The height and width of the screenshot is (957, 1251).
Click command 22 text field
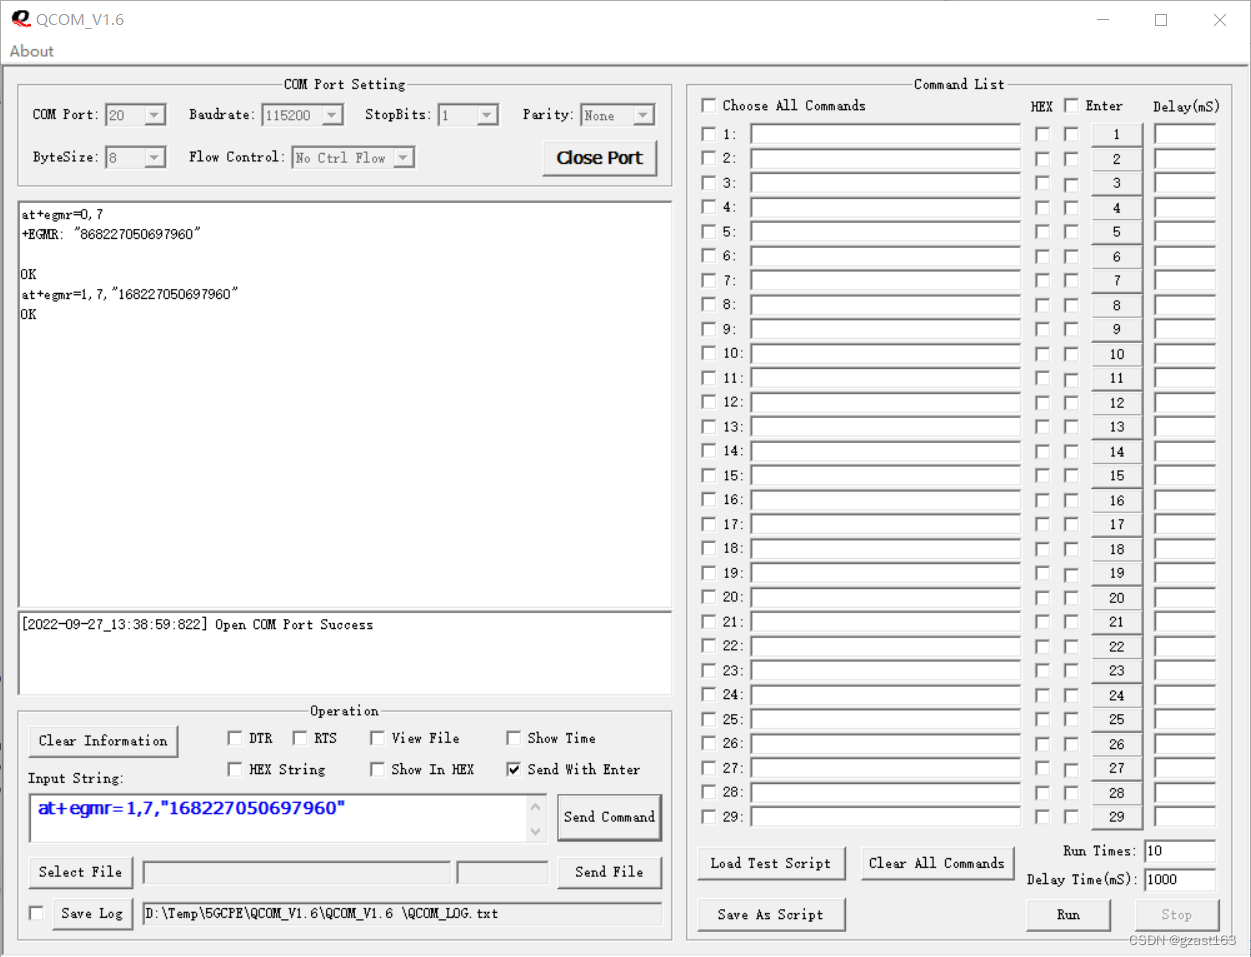click(885, 646)
